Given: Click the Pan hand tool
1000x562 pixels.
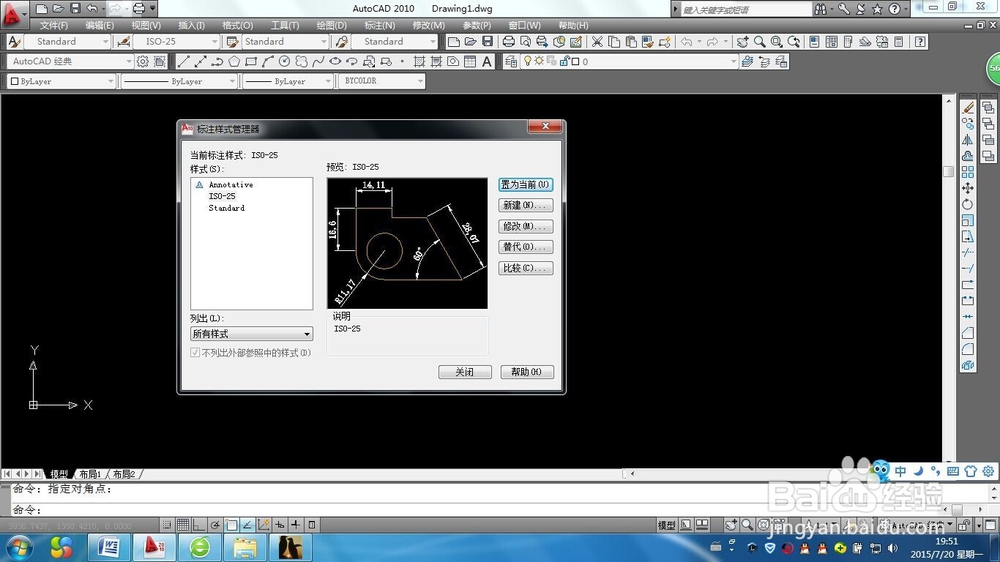Looking at the screenshot, I should tap(742, 41).
